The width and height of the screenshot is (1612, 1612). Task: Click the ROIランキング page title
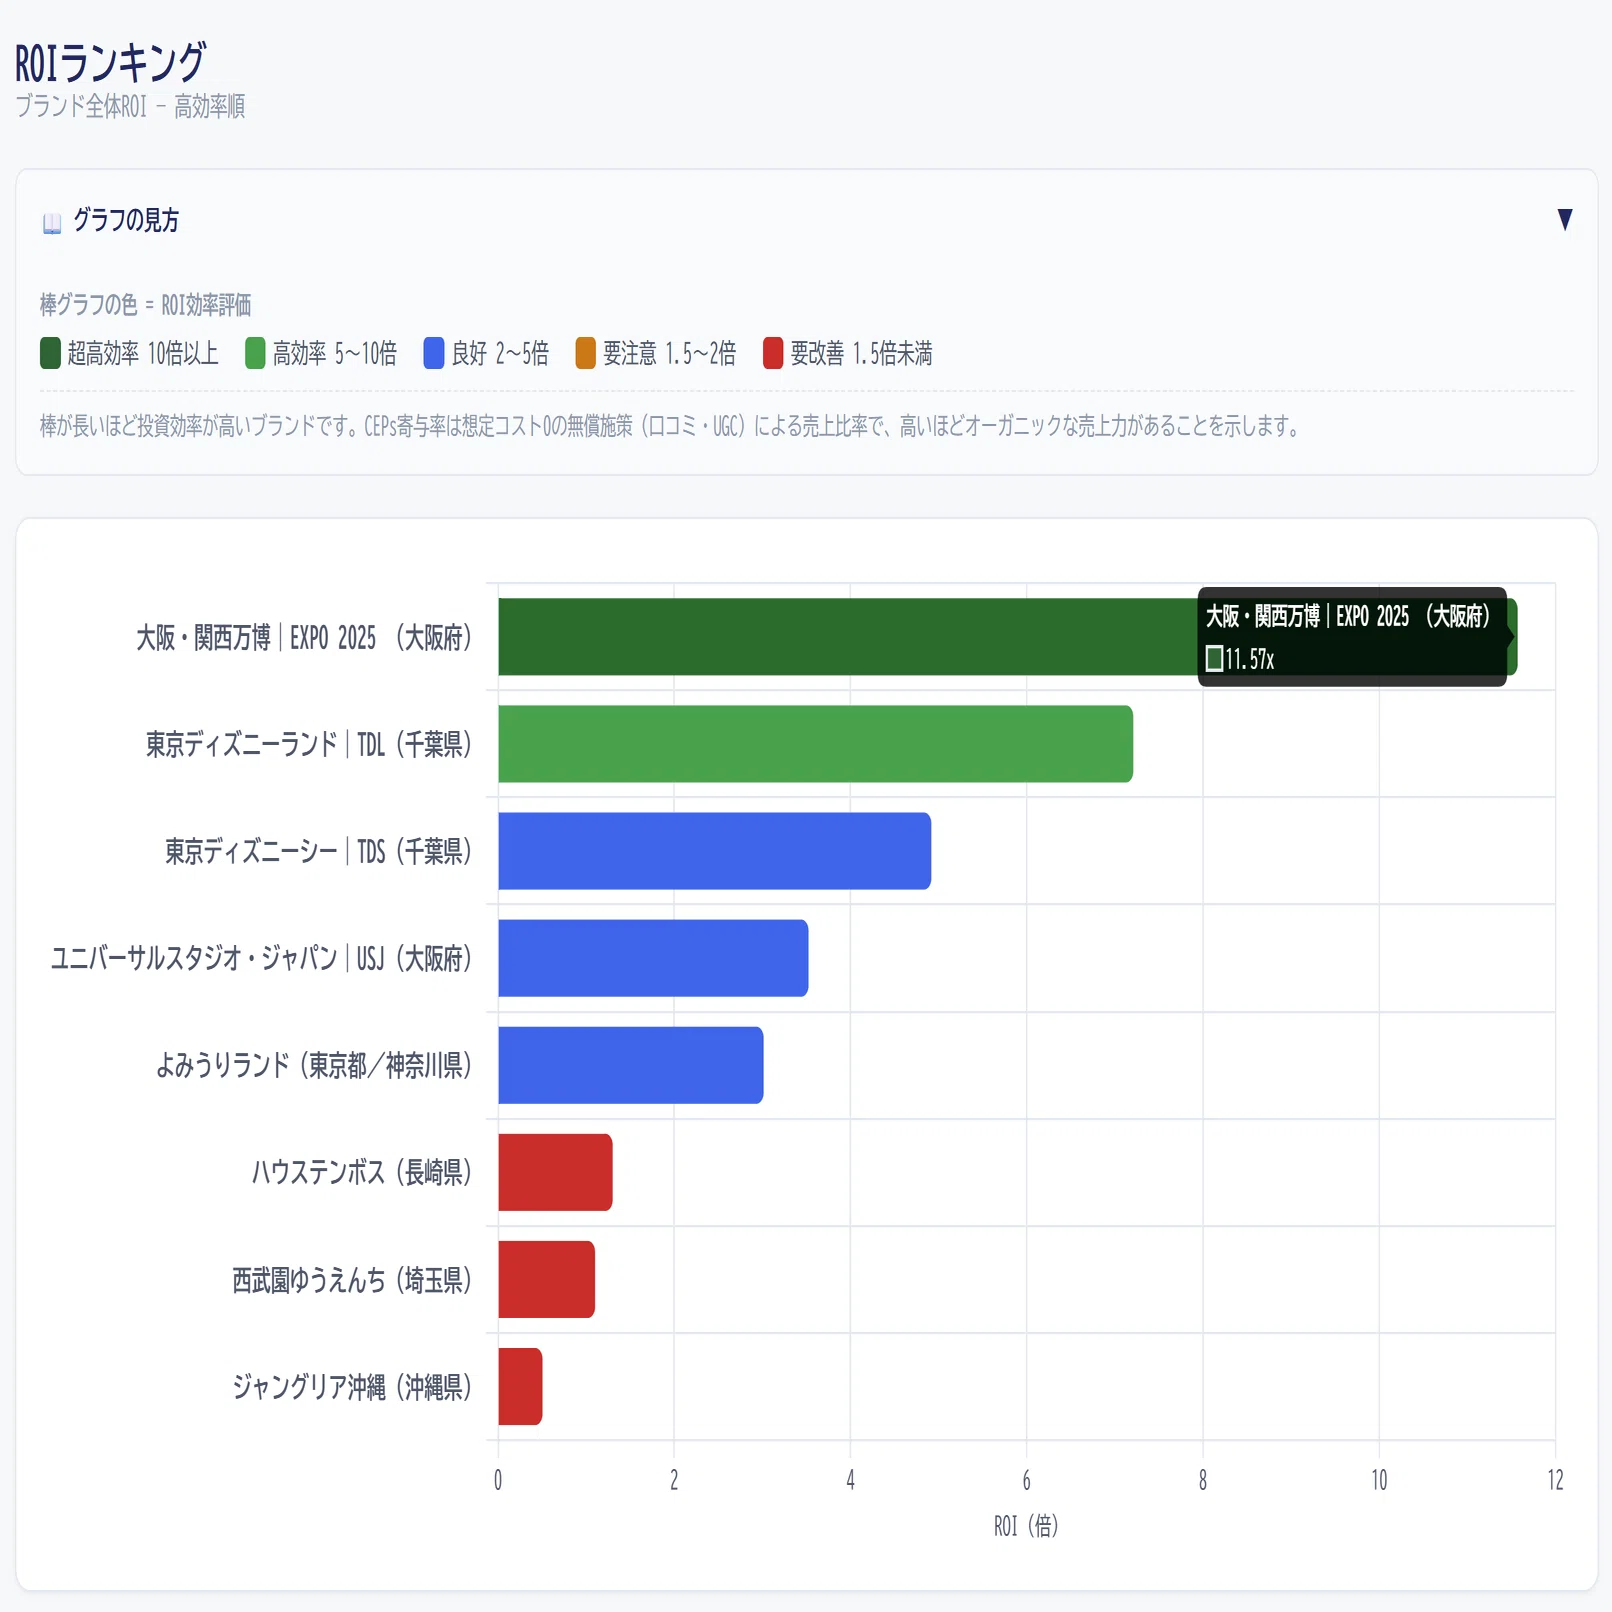(110, 62)
